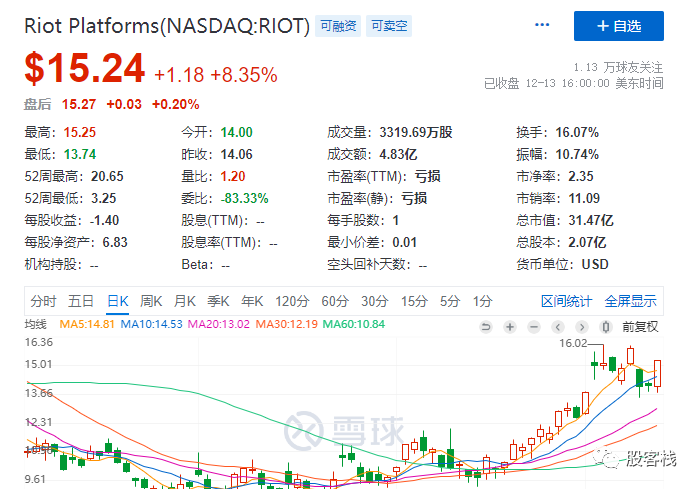Click the MA5:14.81 indicator label
699x489 pixels.
(87, 324)
